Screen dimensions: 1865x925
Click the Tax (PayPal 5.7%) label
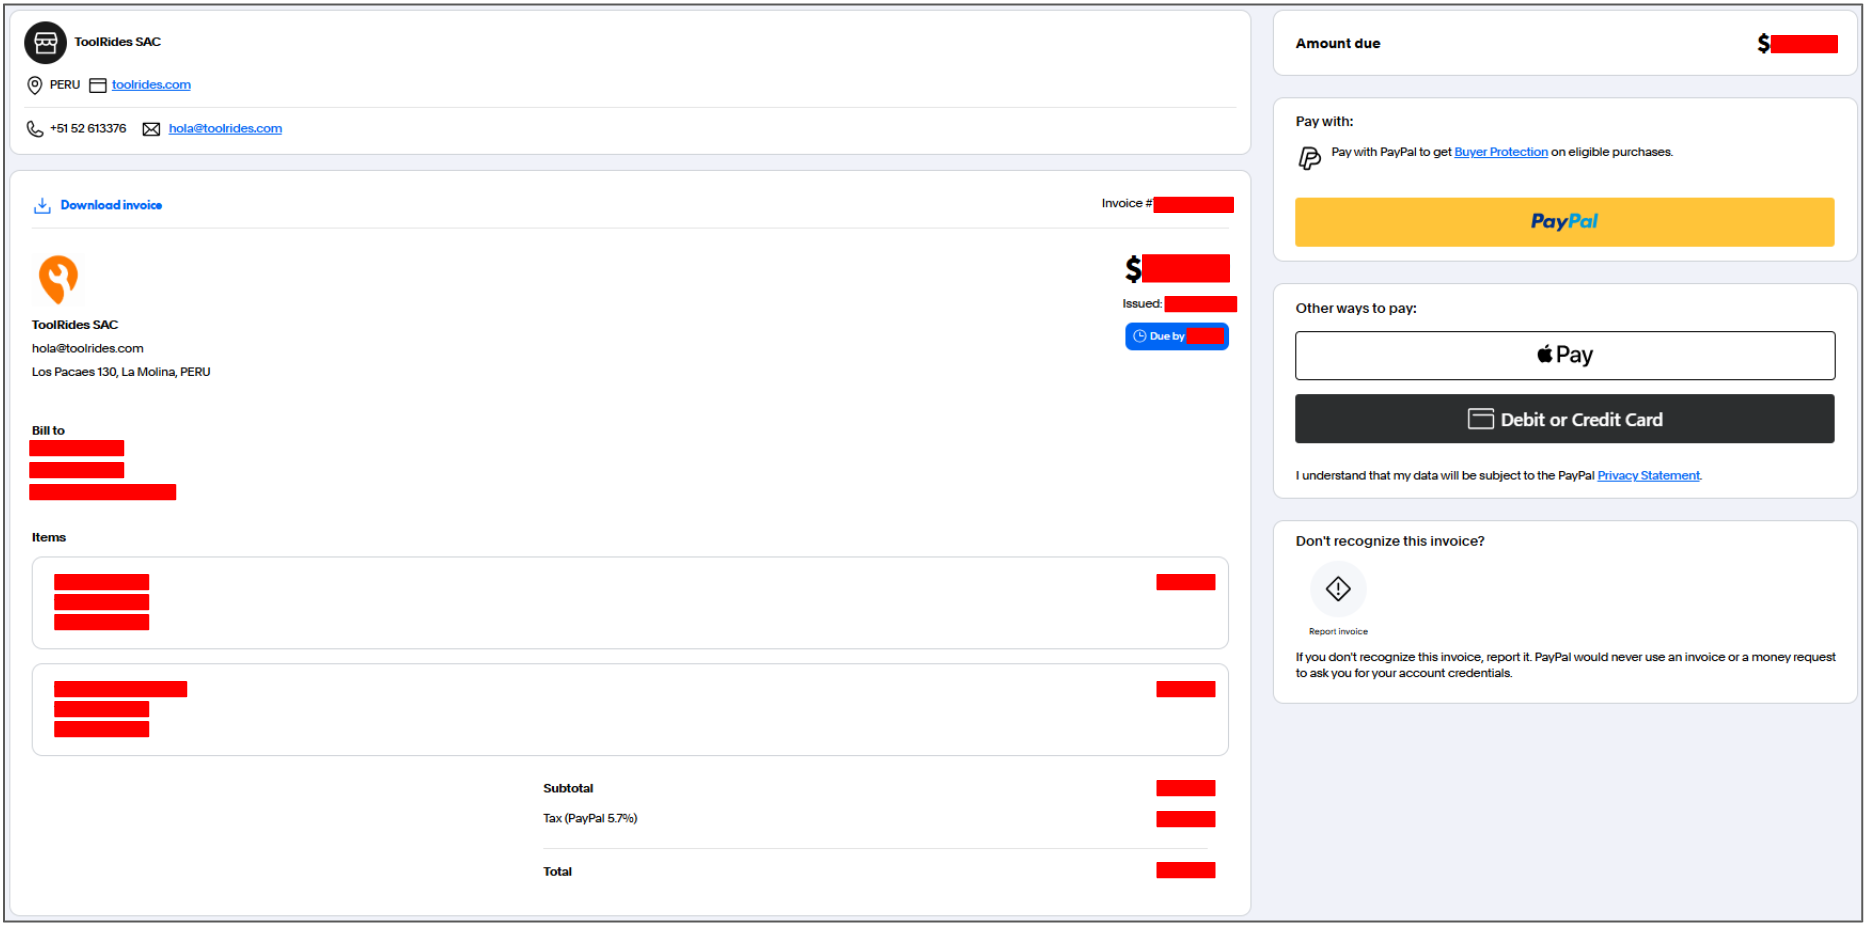(590, 819)
